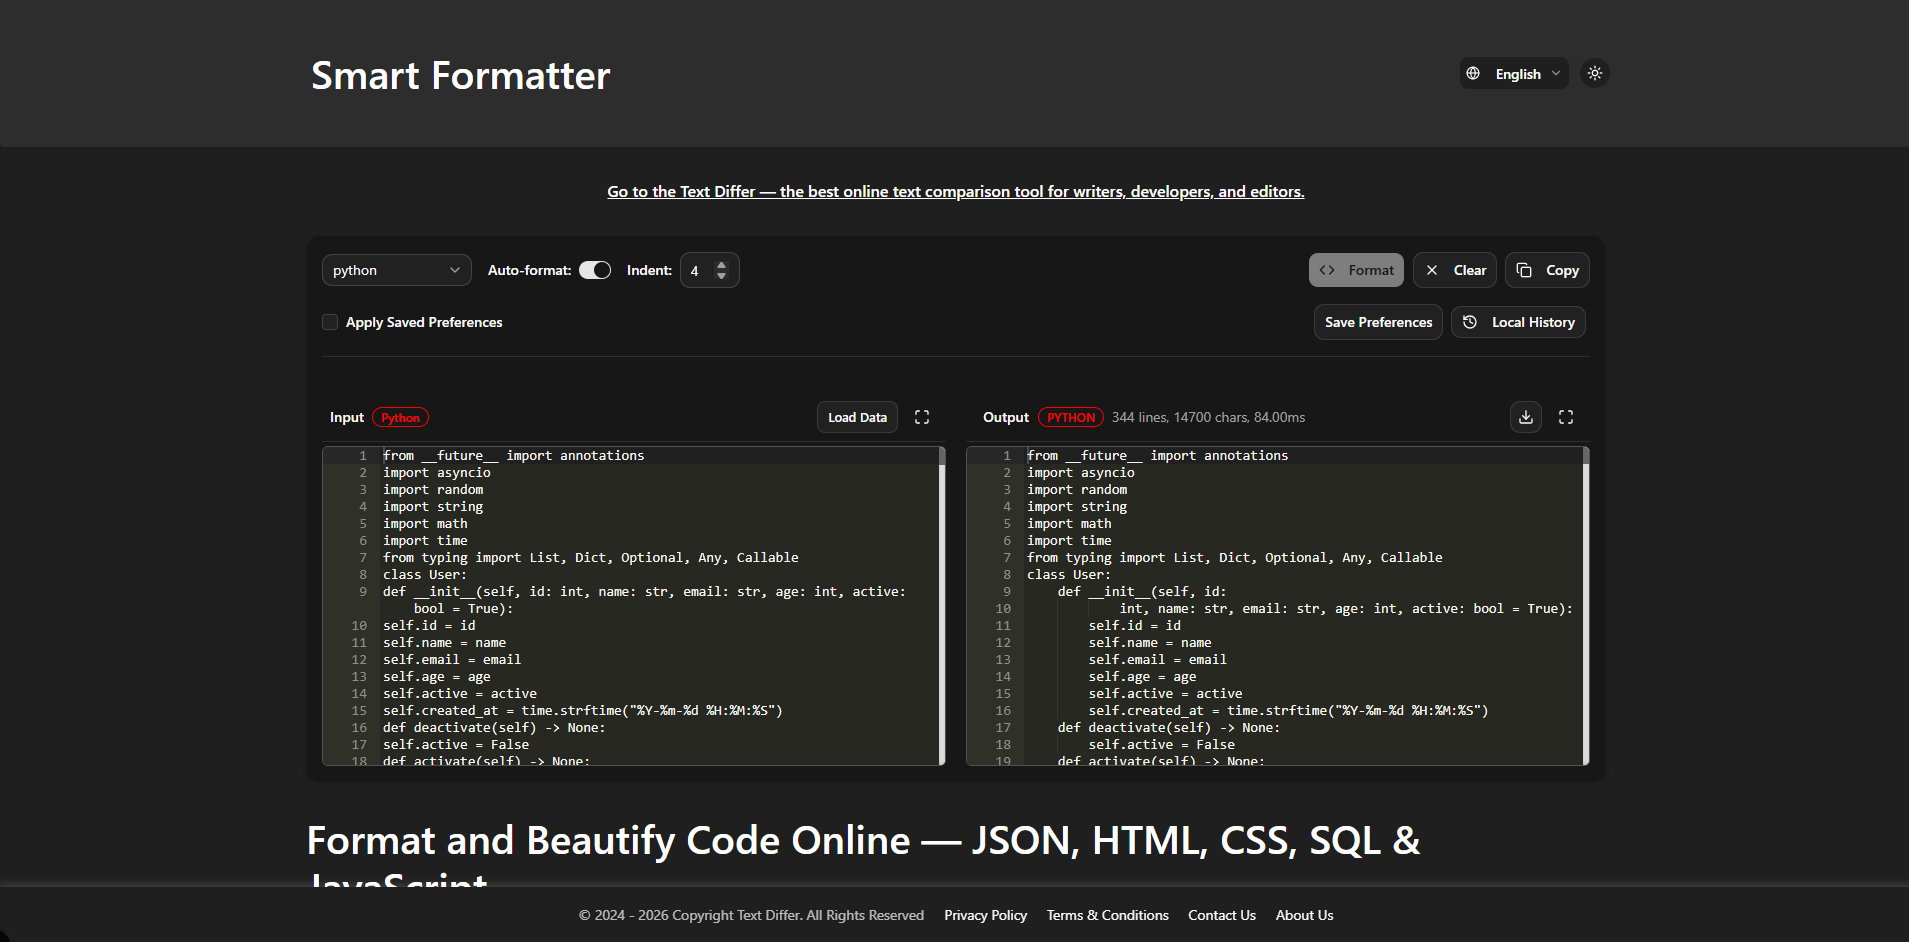This screenshot has width=1909, height=942.
Task: Click the copyright text in footer
Action: click(x=751, y=915)
